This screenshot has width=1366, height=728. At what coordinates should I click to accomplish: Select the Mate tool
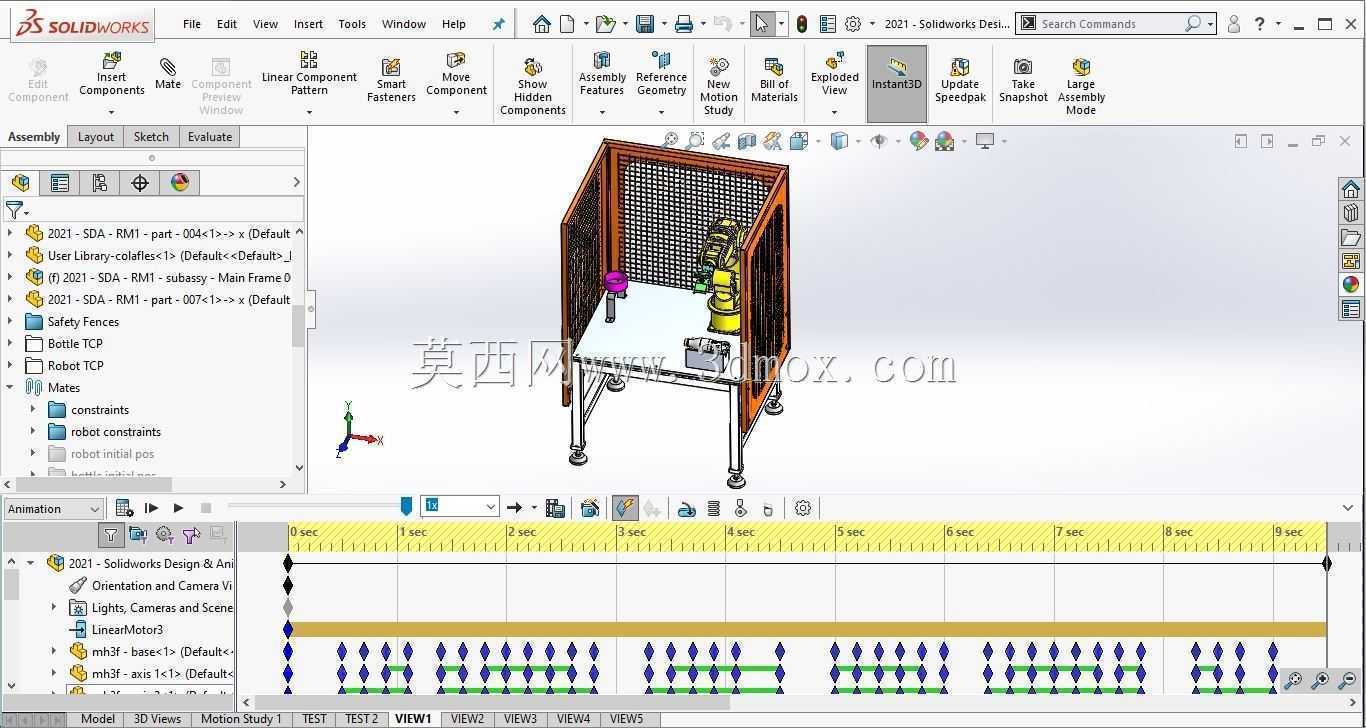pos(168,74)
